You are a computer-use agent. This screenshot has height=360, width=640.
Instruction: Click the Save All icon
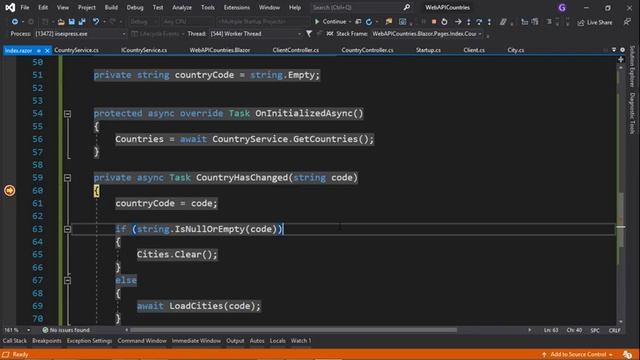click(82, 22)
